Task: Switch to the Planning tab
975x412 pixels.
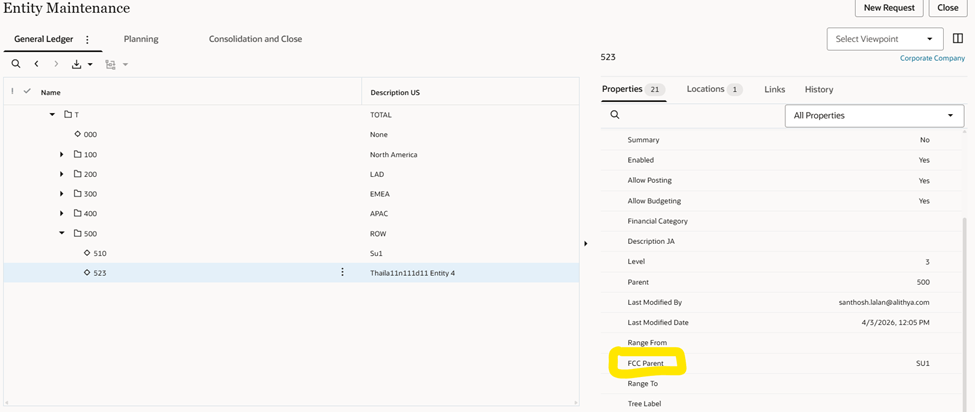Action: click(x=141, y=39)
